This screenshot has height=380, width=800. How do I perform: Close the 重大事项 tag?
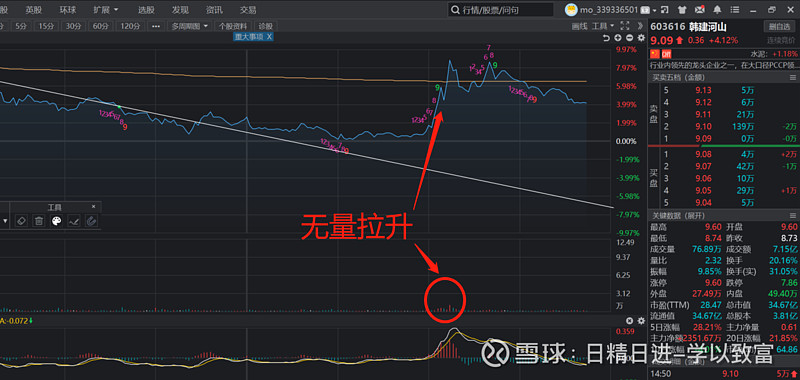tap(269, 37)
